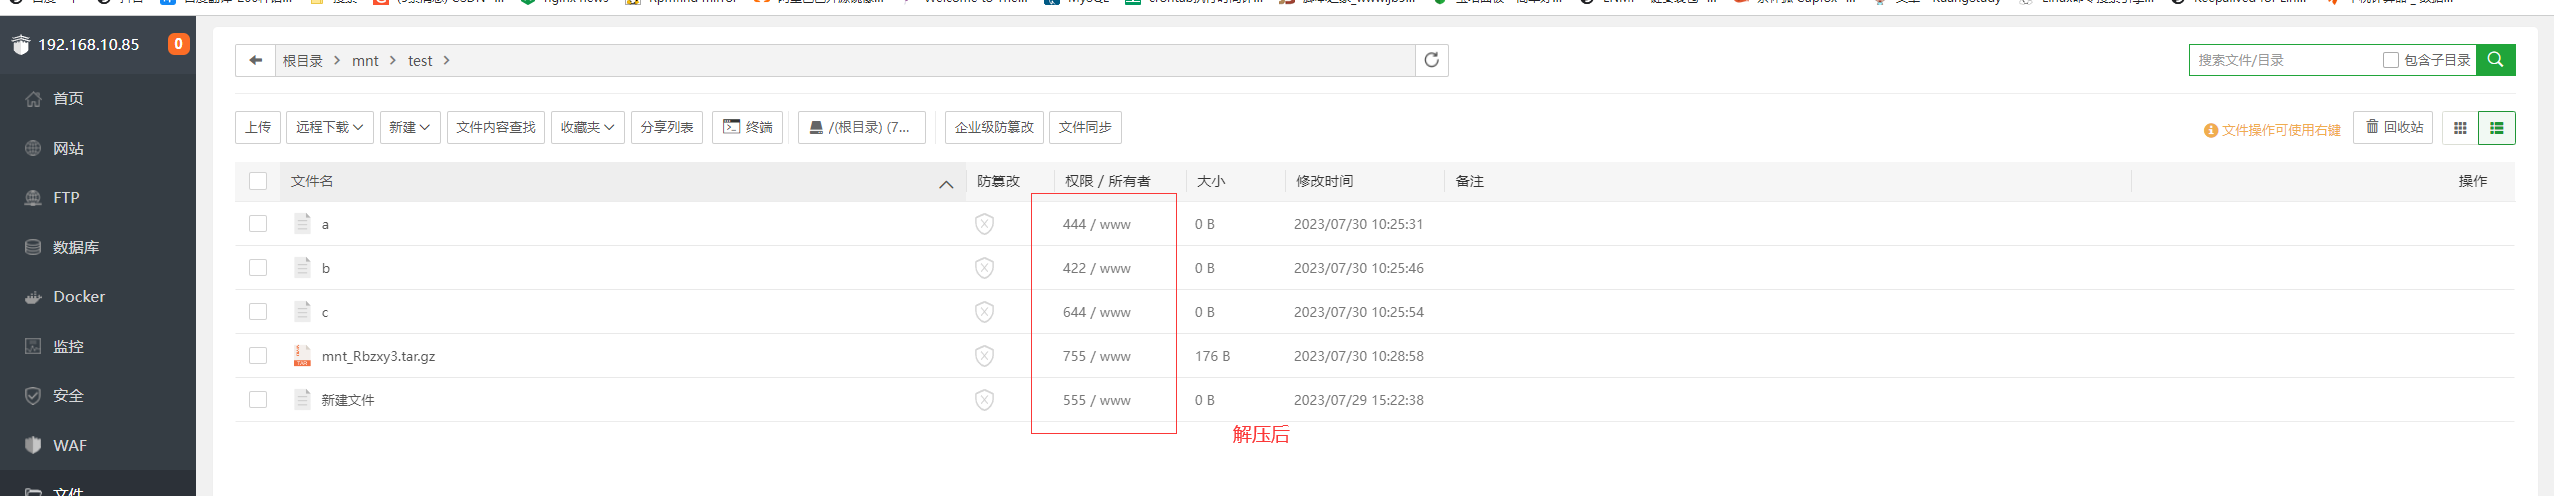Open the recycle bin
Image resolution: width=2554 pixels, height=496 pixels.
[x=2394, y=127]
